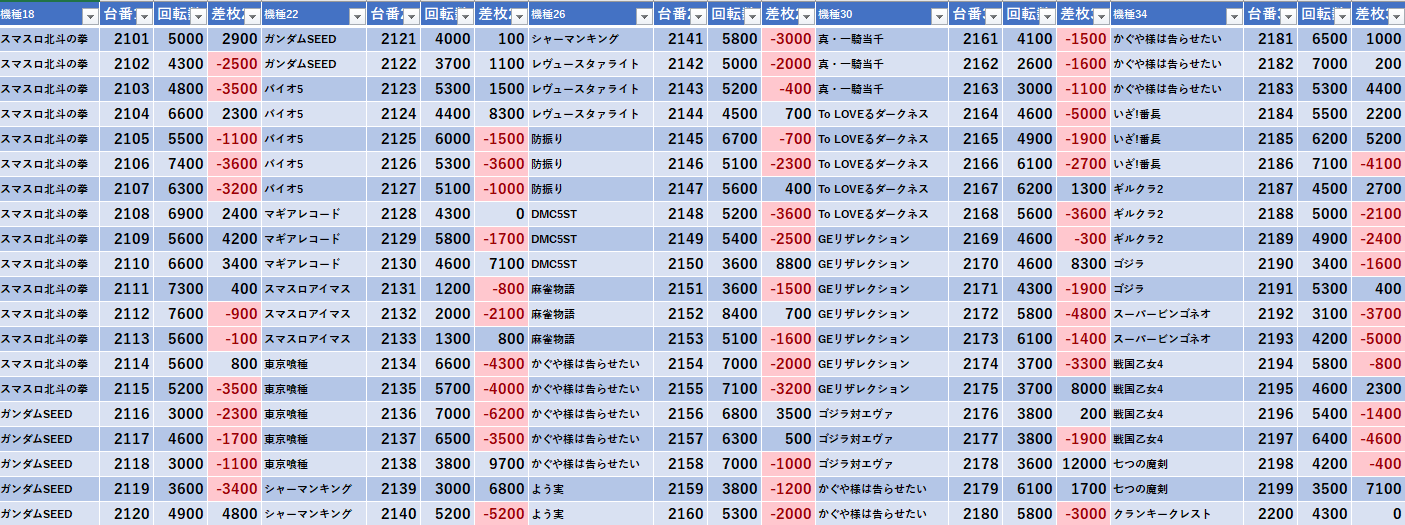Open the 機種22 column filter dropdown

357,16
